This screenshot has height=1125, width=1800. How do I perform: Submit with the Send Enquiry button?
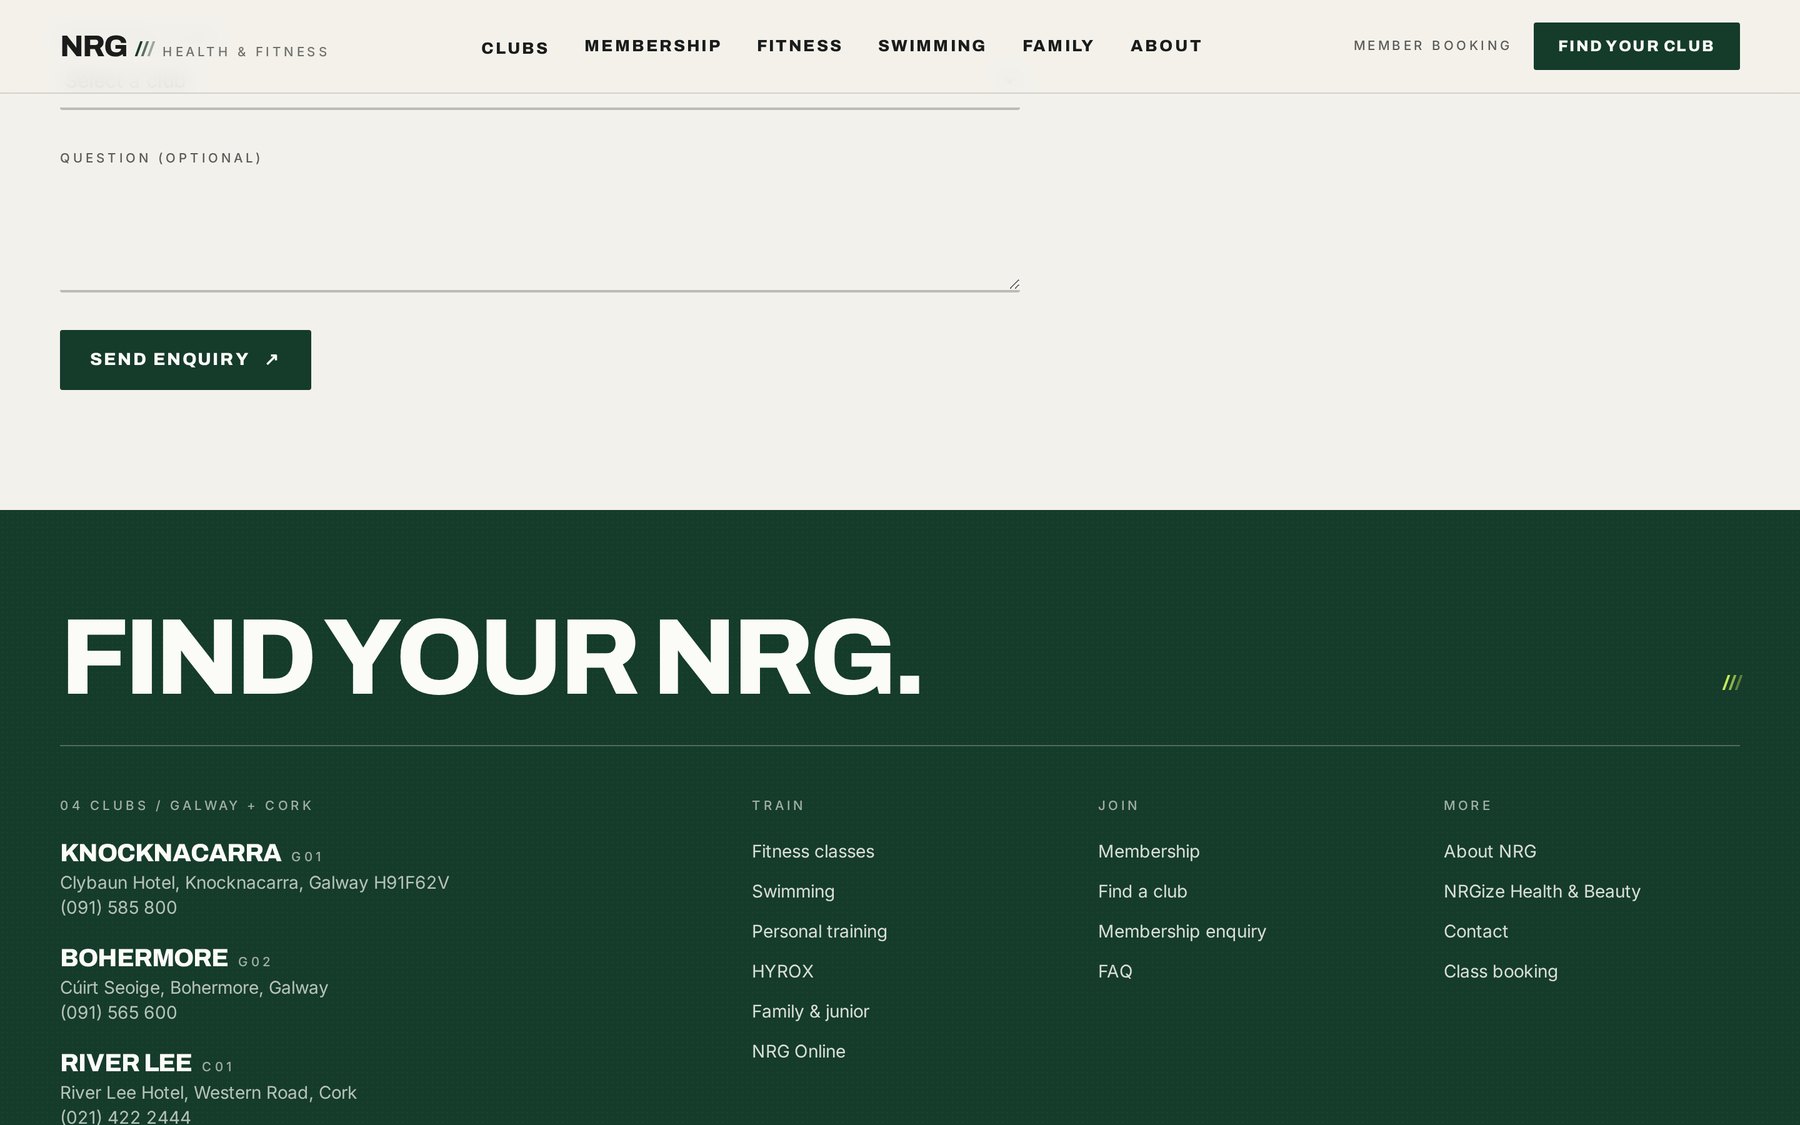click(185, 360)
